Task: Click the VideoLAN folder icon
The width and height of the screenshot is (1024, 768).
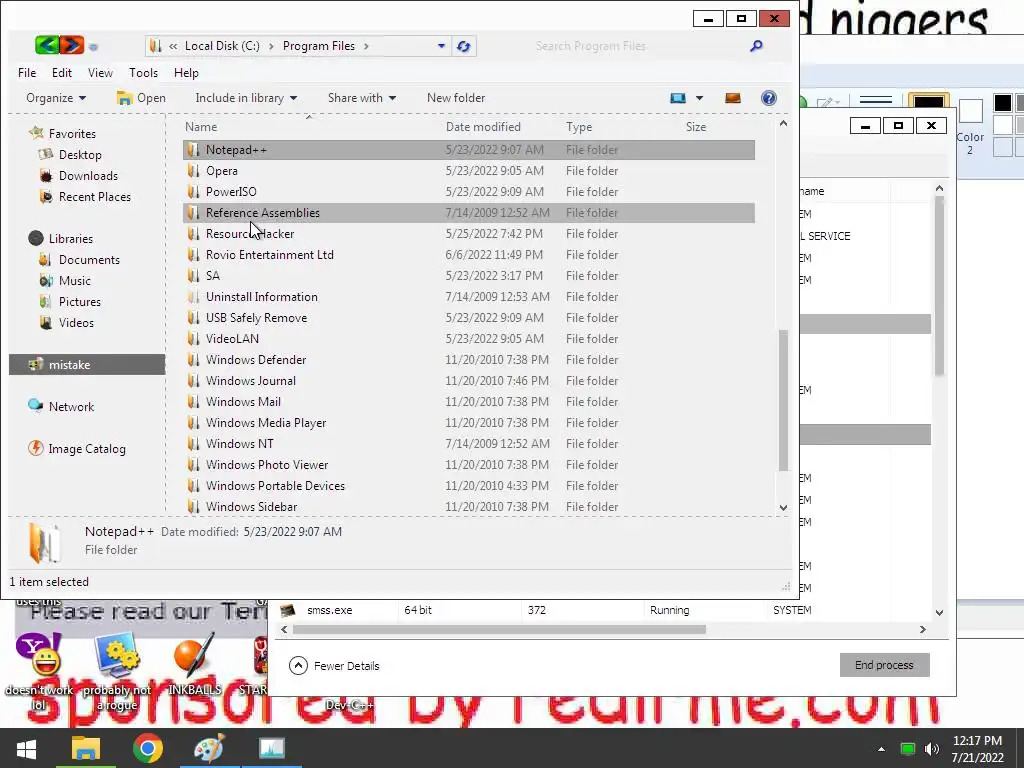Action: coord(193,338)
